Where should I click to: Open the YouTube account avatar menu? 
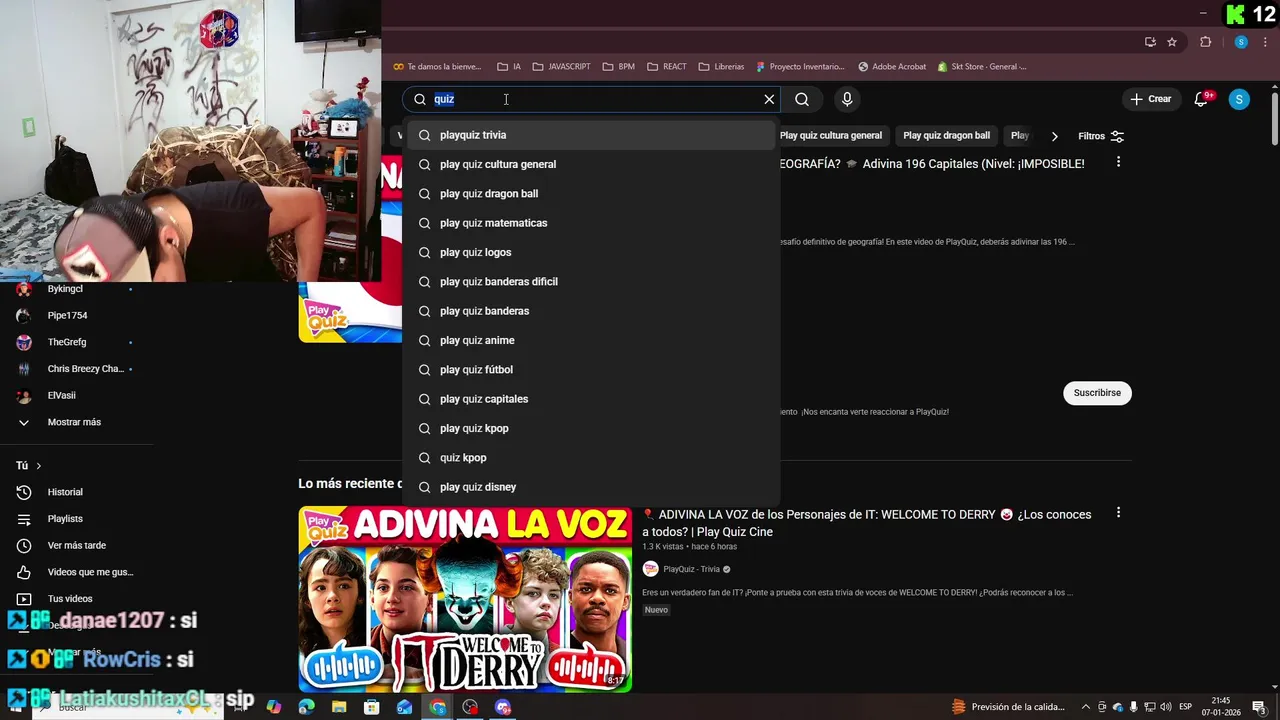point(1239,99)
